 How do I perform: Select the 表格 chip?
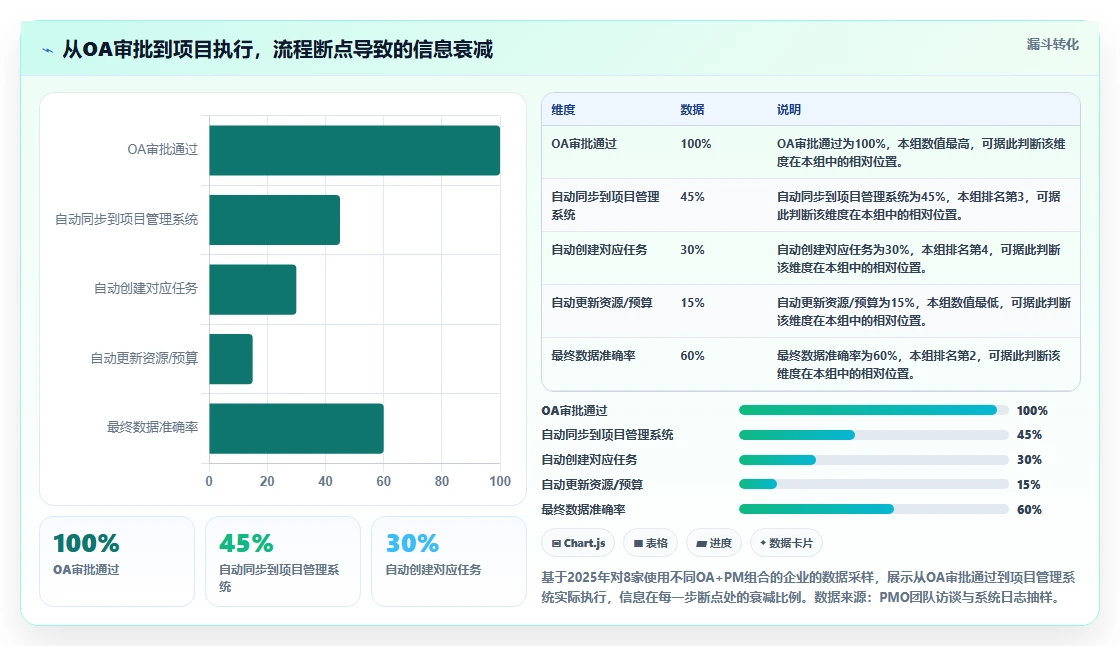click(651, 543)
